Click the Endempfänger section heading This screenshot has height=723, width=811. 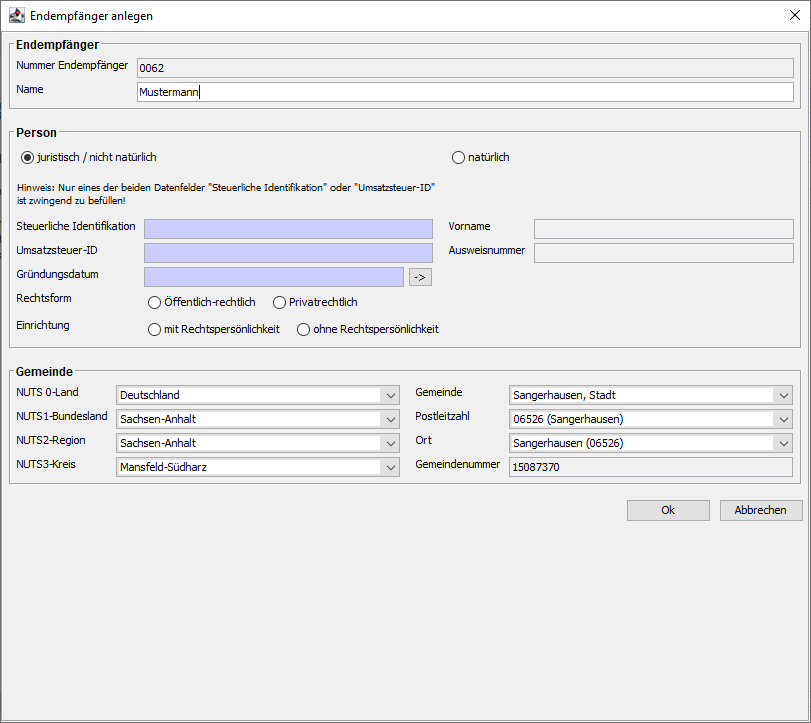57,45
